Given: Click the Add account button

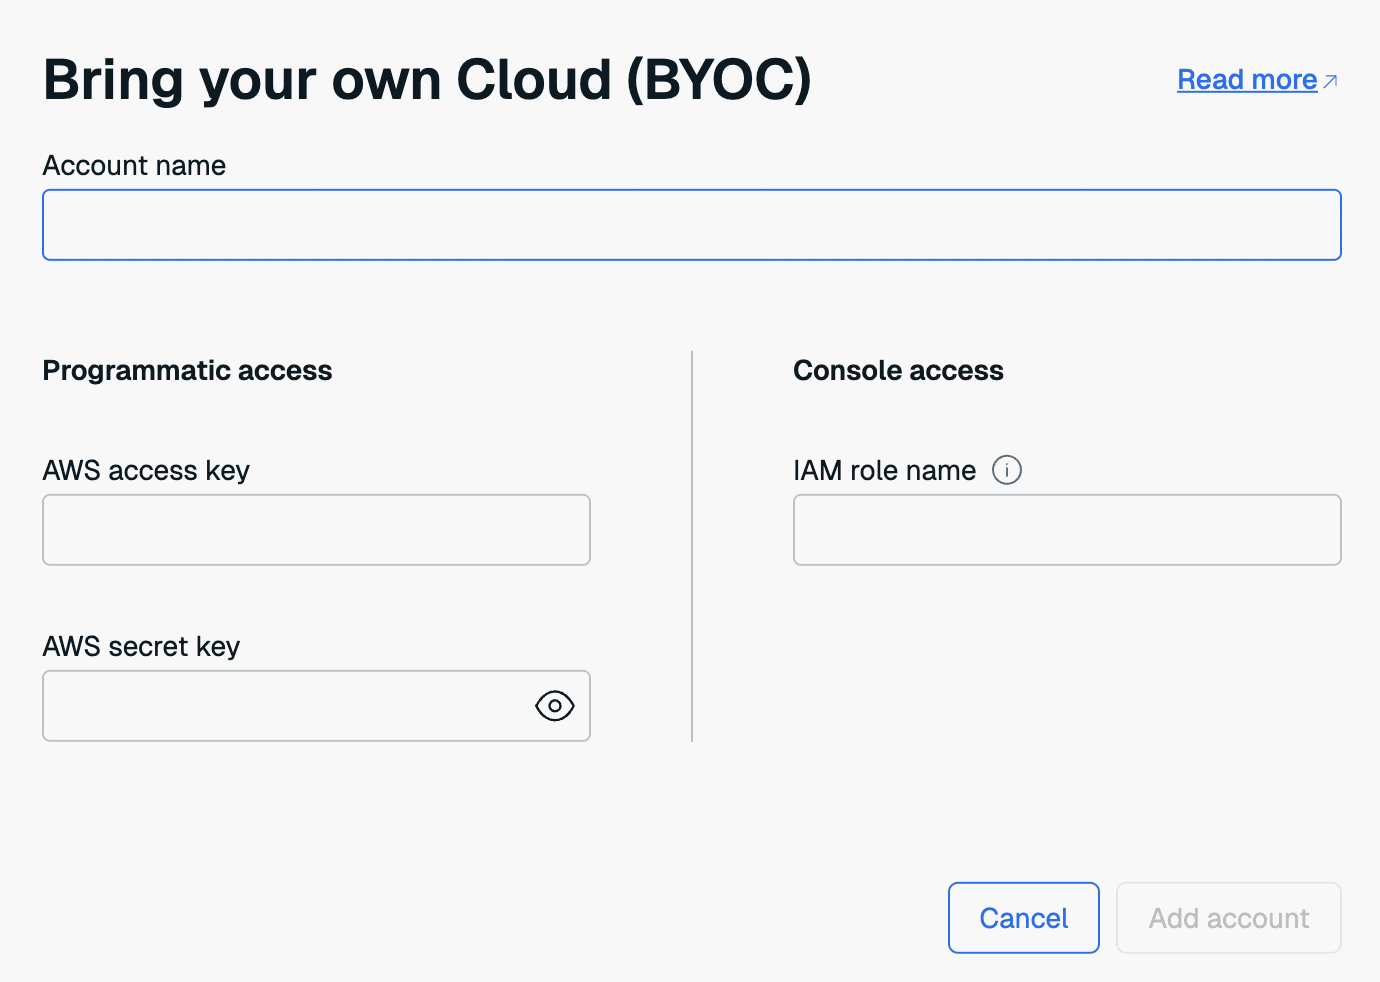Looking at the screenshot, I should [x=1228, y=918].
